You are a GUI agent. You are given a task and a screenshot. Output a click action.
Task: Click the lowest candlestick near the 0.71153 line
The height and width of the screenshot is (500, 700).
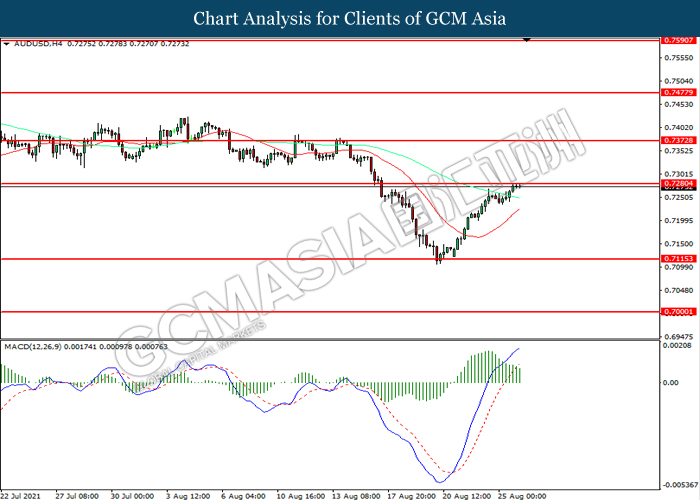click(438, 258)
